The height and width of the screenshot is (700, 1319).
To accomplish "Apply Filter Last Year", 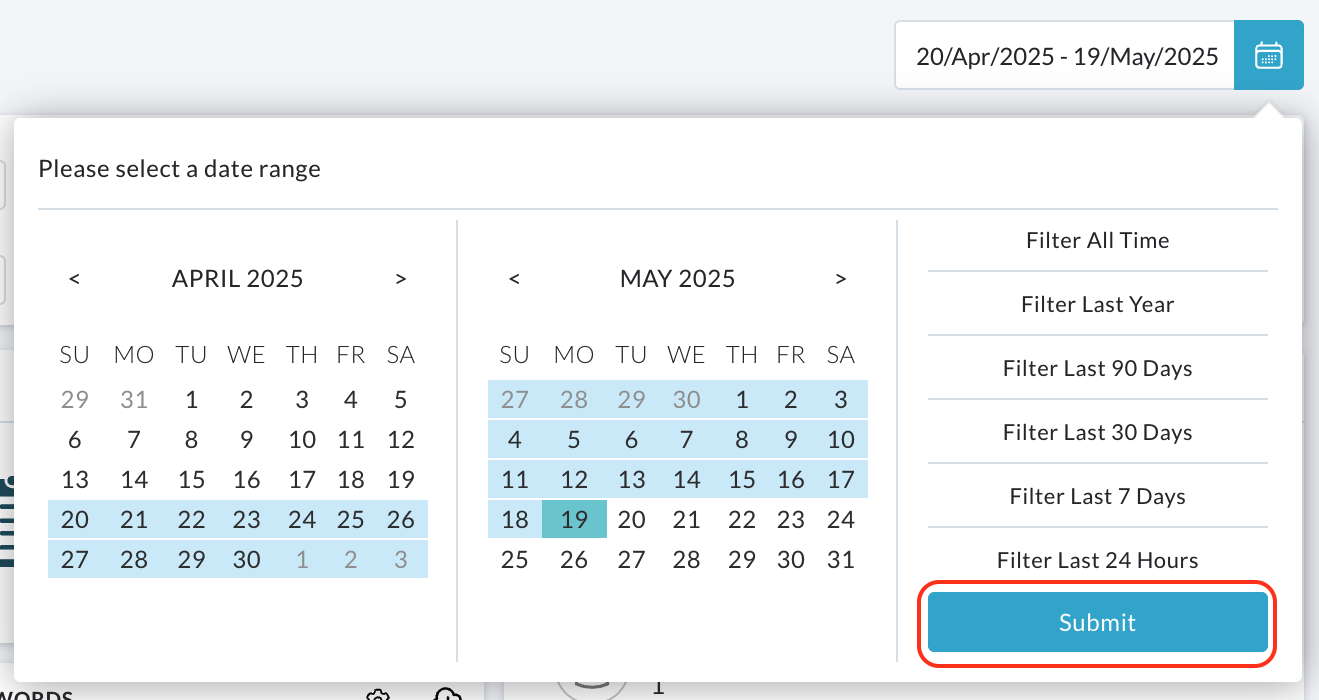I will point(1097,304).
